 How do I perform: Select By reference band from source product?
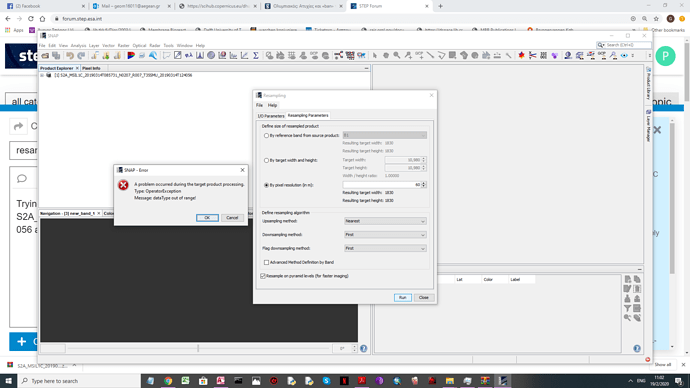pos(266,135)
